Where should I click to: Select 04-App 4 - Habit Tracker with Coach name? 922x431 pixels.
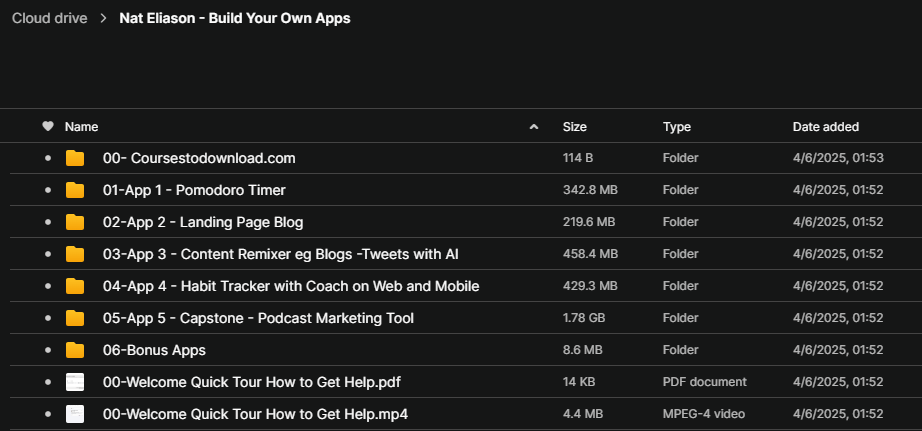pyautogui.click(x=291, y=286)
